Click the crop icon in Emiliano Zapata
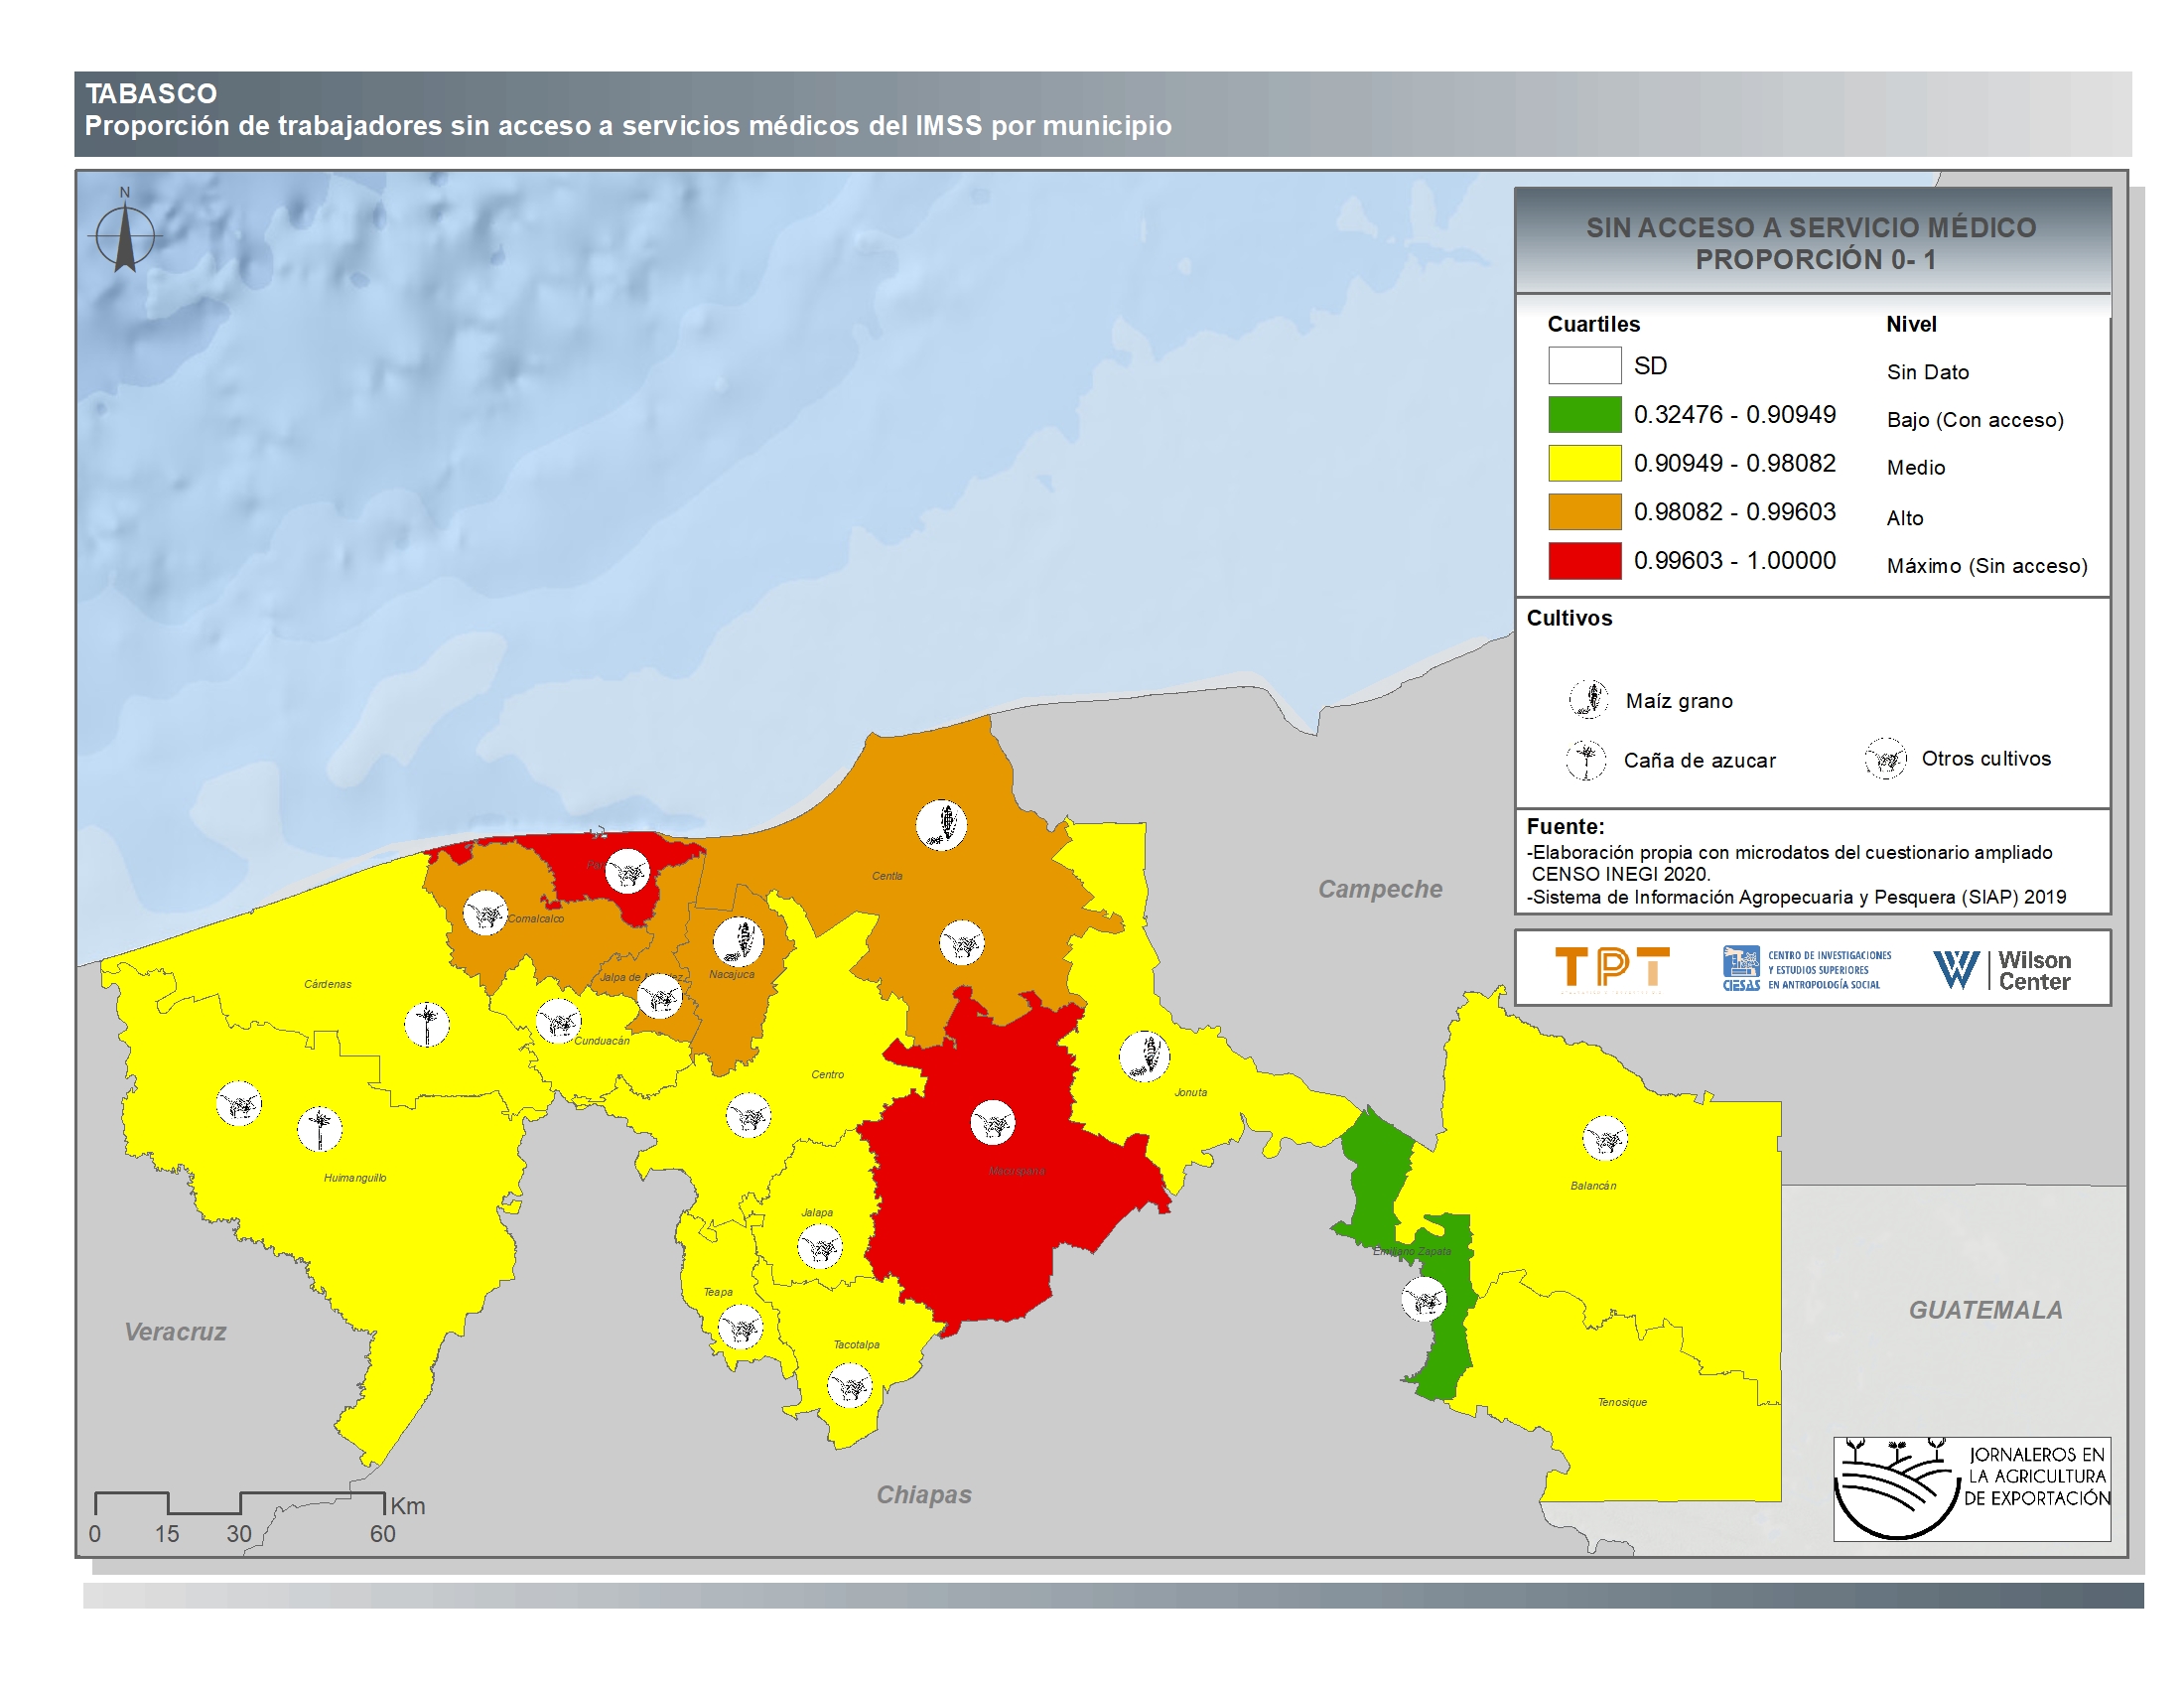Viewport: 2184px width, 1688px height. pos(1424,1300)
